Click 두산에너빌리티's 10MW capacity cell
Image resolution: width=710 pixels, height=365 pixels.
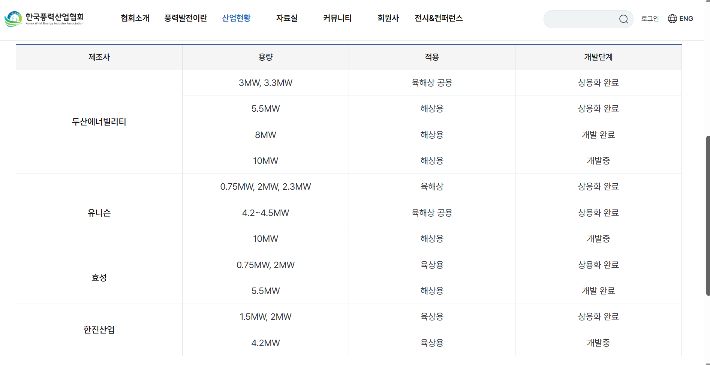(265, 161)
